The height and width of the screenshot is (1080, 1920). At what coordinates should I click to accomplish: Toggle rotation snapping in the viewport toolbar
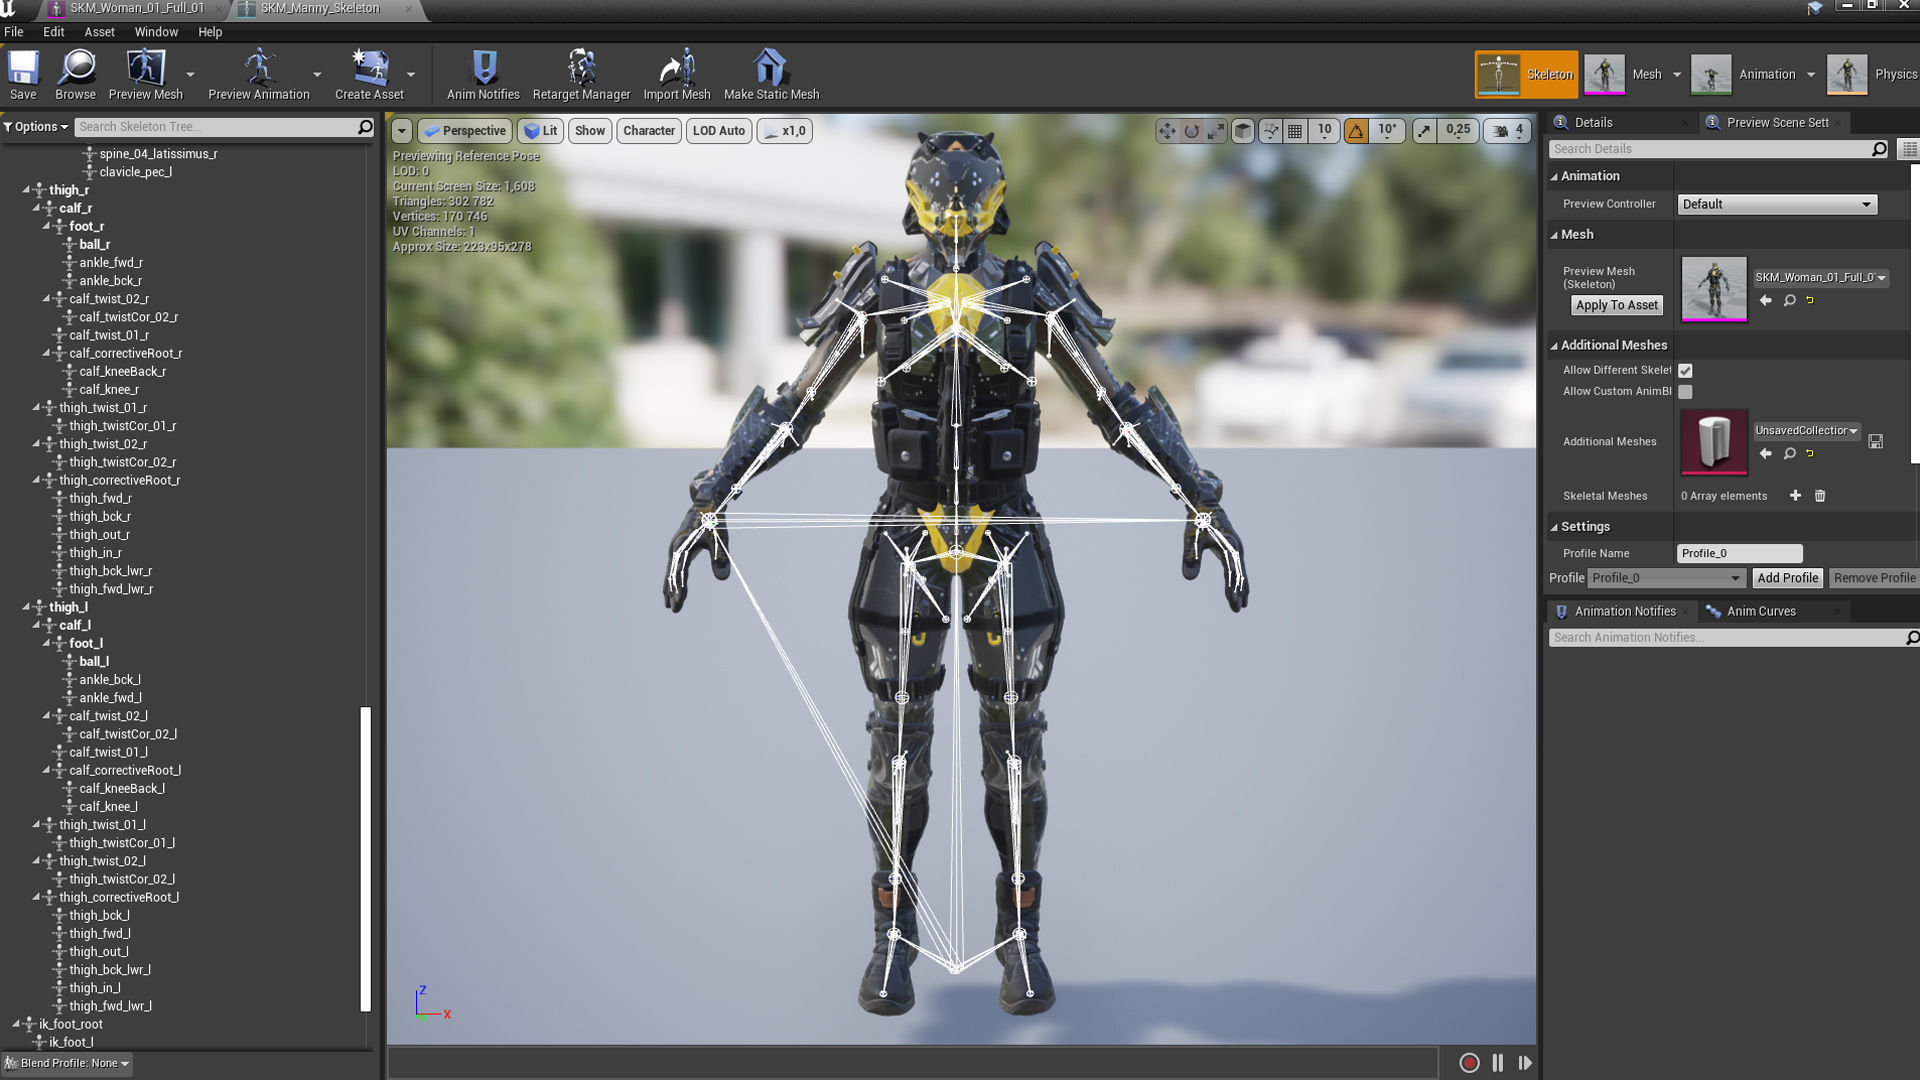1356,131
